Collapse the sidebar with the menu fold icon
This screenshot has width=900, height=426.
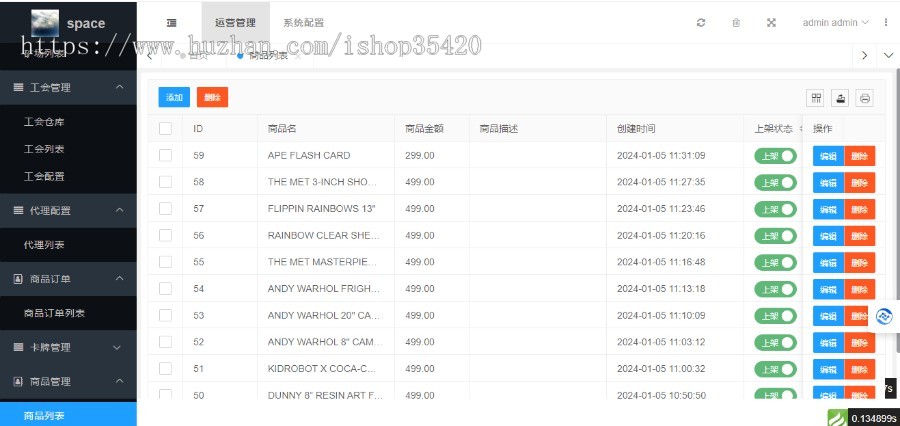[x=171, y=22]
